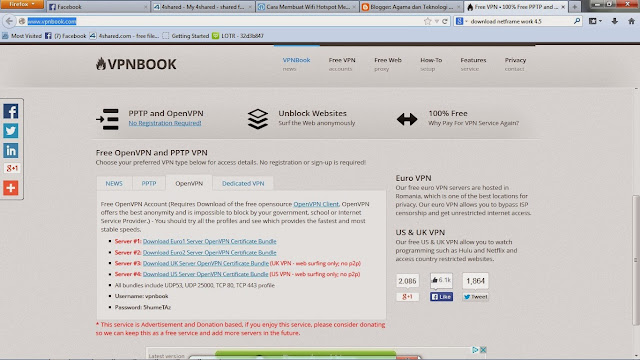
Task: Open the LOTR bookmark
Action: click(238, 36)
